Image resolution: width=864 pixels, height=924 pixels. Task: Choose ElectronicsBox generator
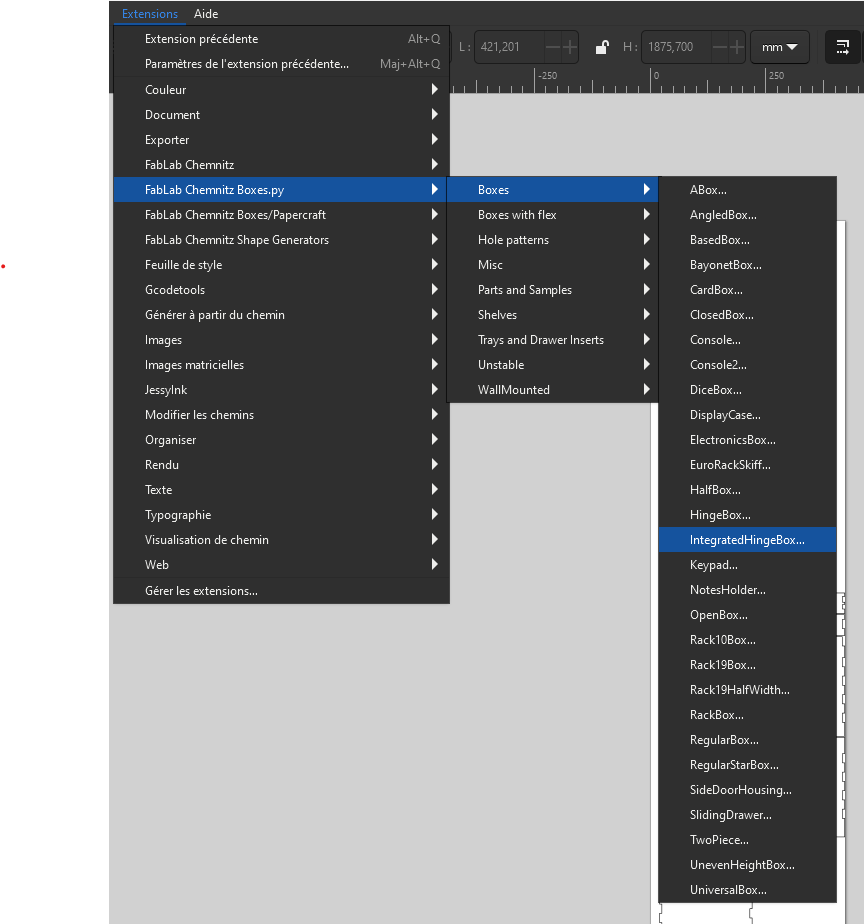tap(747, 440)
